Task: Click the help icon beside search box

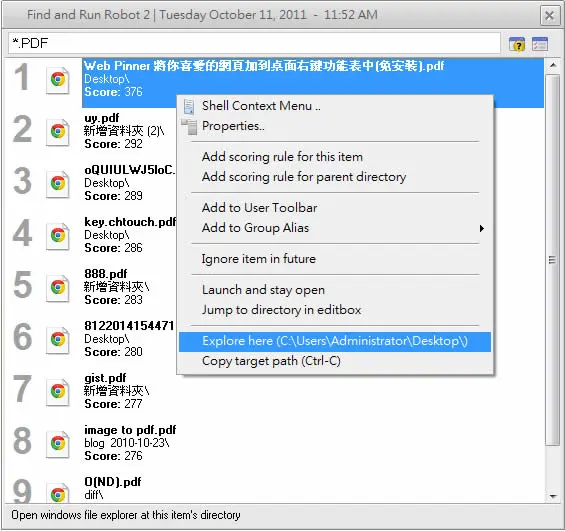Action: [x=517, y=44]
